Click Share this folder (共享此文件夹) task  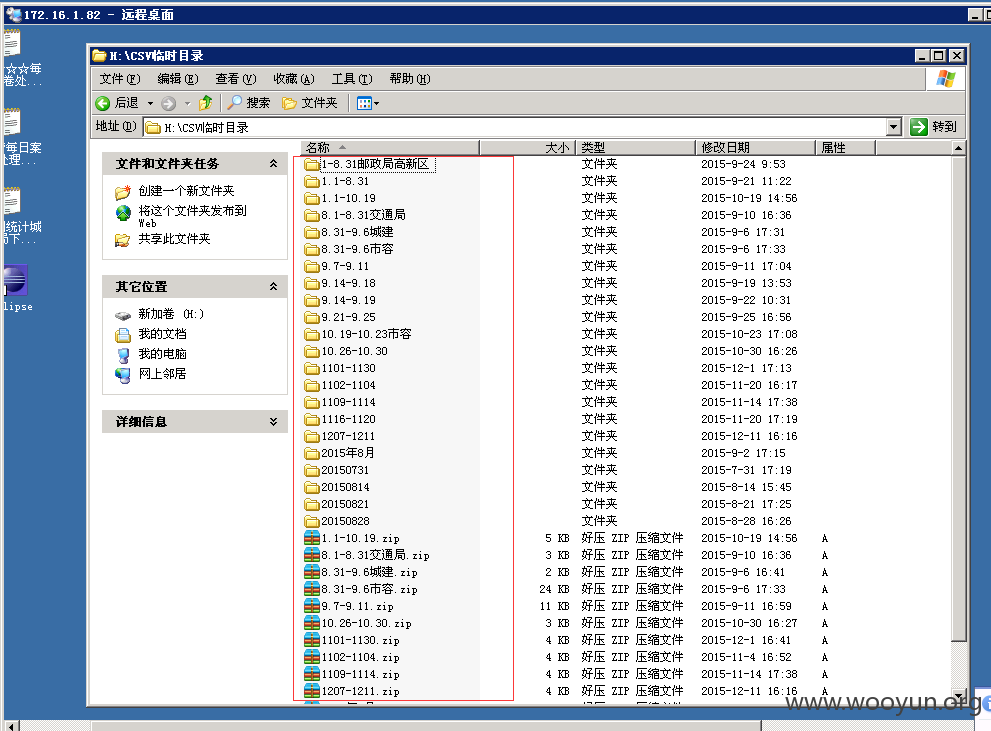coord(174,239)
